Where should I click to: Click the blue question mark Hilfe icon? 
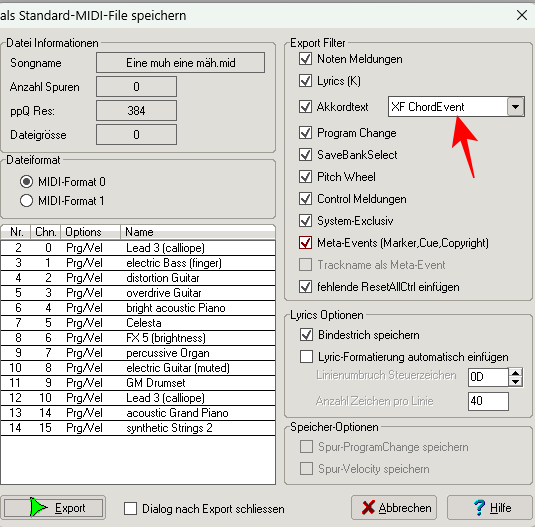click(479, 508)
